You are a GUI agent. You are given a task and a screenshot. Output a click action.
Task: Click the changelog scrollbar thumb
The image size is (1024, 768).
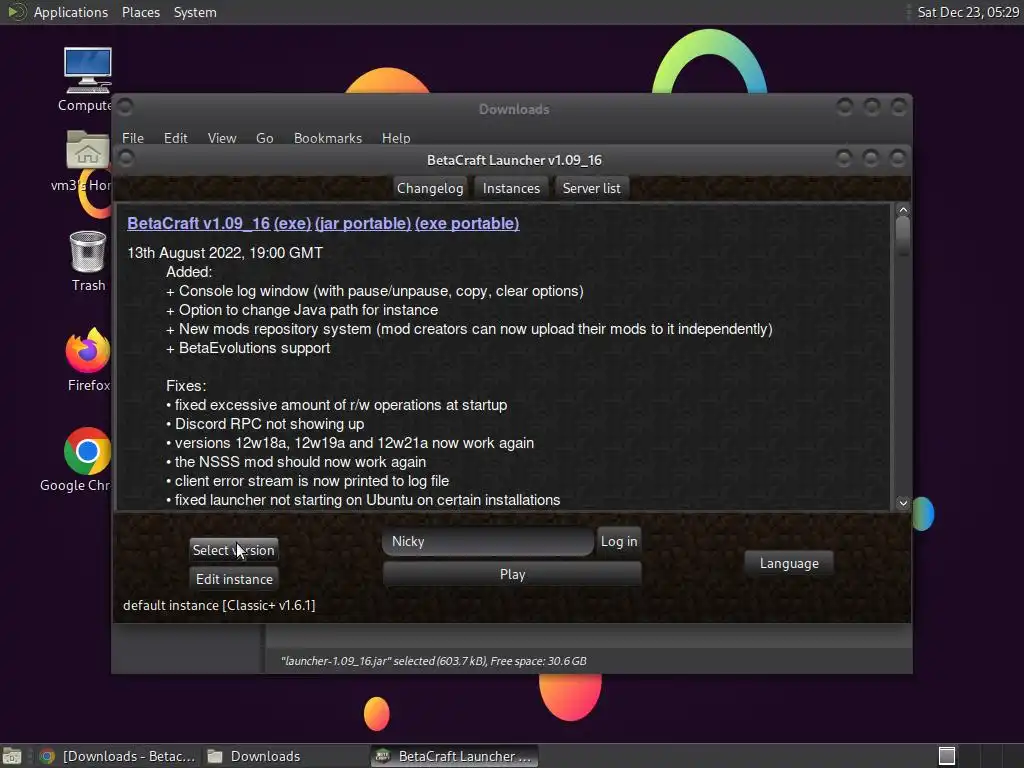(903, 236)
